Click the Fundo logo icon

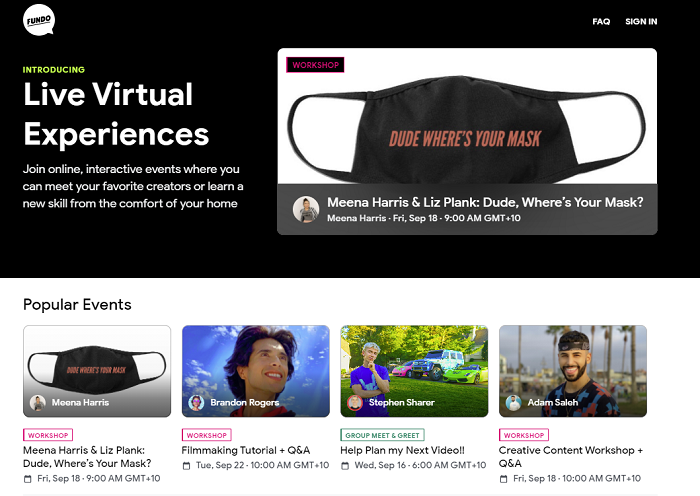39,20
